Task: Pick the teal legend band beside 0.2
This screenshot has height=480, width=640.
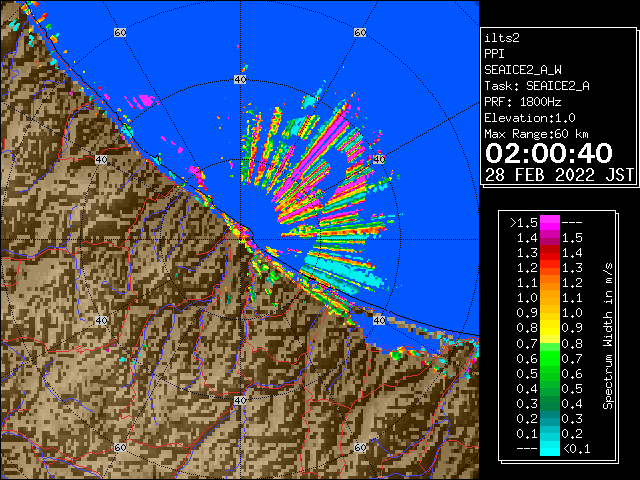Action: tap(549, 418)
